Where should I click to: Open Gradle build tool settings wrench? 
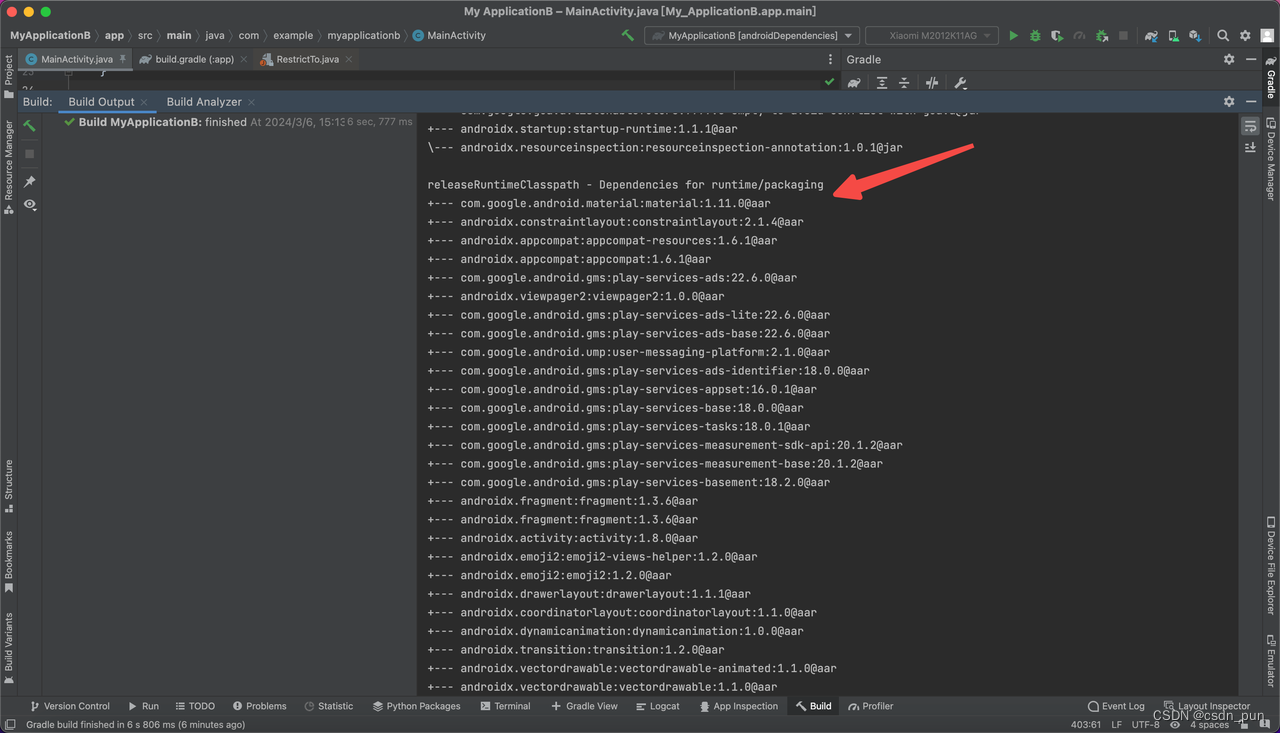point(960,83)
